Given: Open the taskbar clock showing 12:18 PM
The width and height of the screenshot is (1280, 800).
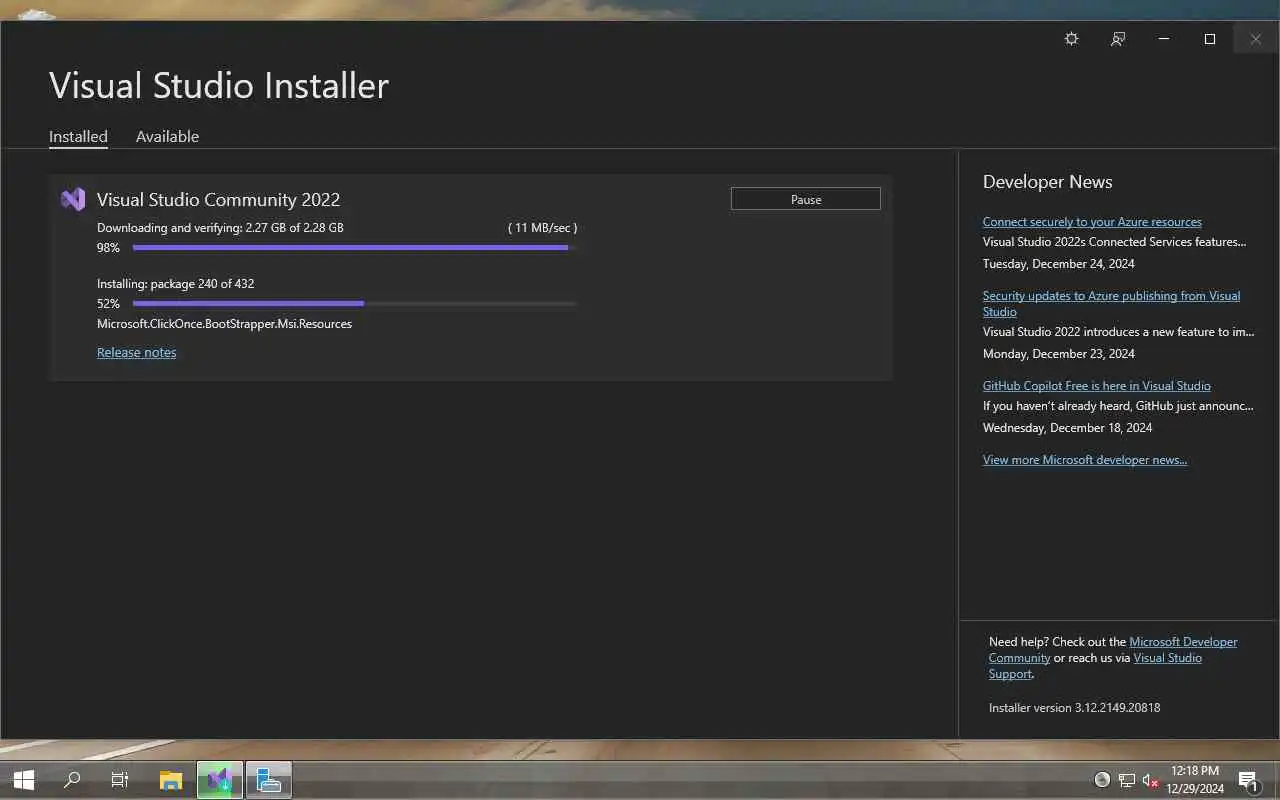Looking at the screenshot, I should pyautogui.click(x=1195, y=780).
